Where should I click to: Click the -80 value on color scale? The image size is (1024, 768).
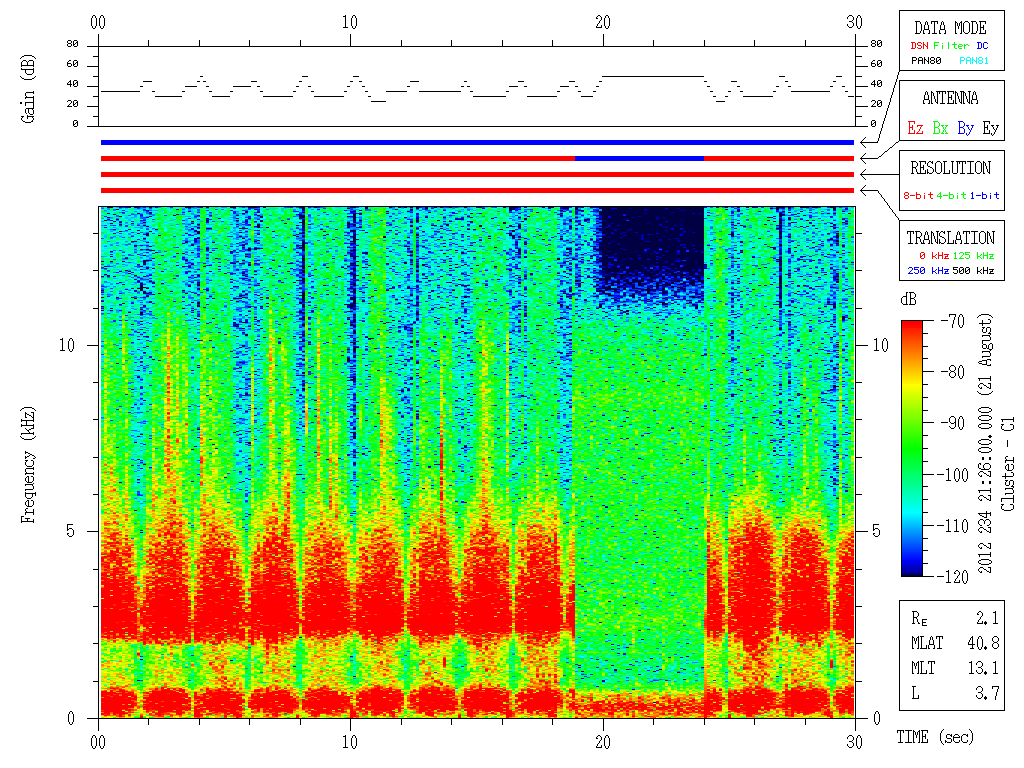[953, 372]
